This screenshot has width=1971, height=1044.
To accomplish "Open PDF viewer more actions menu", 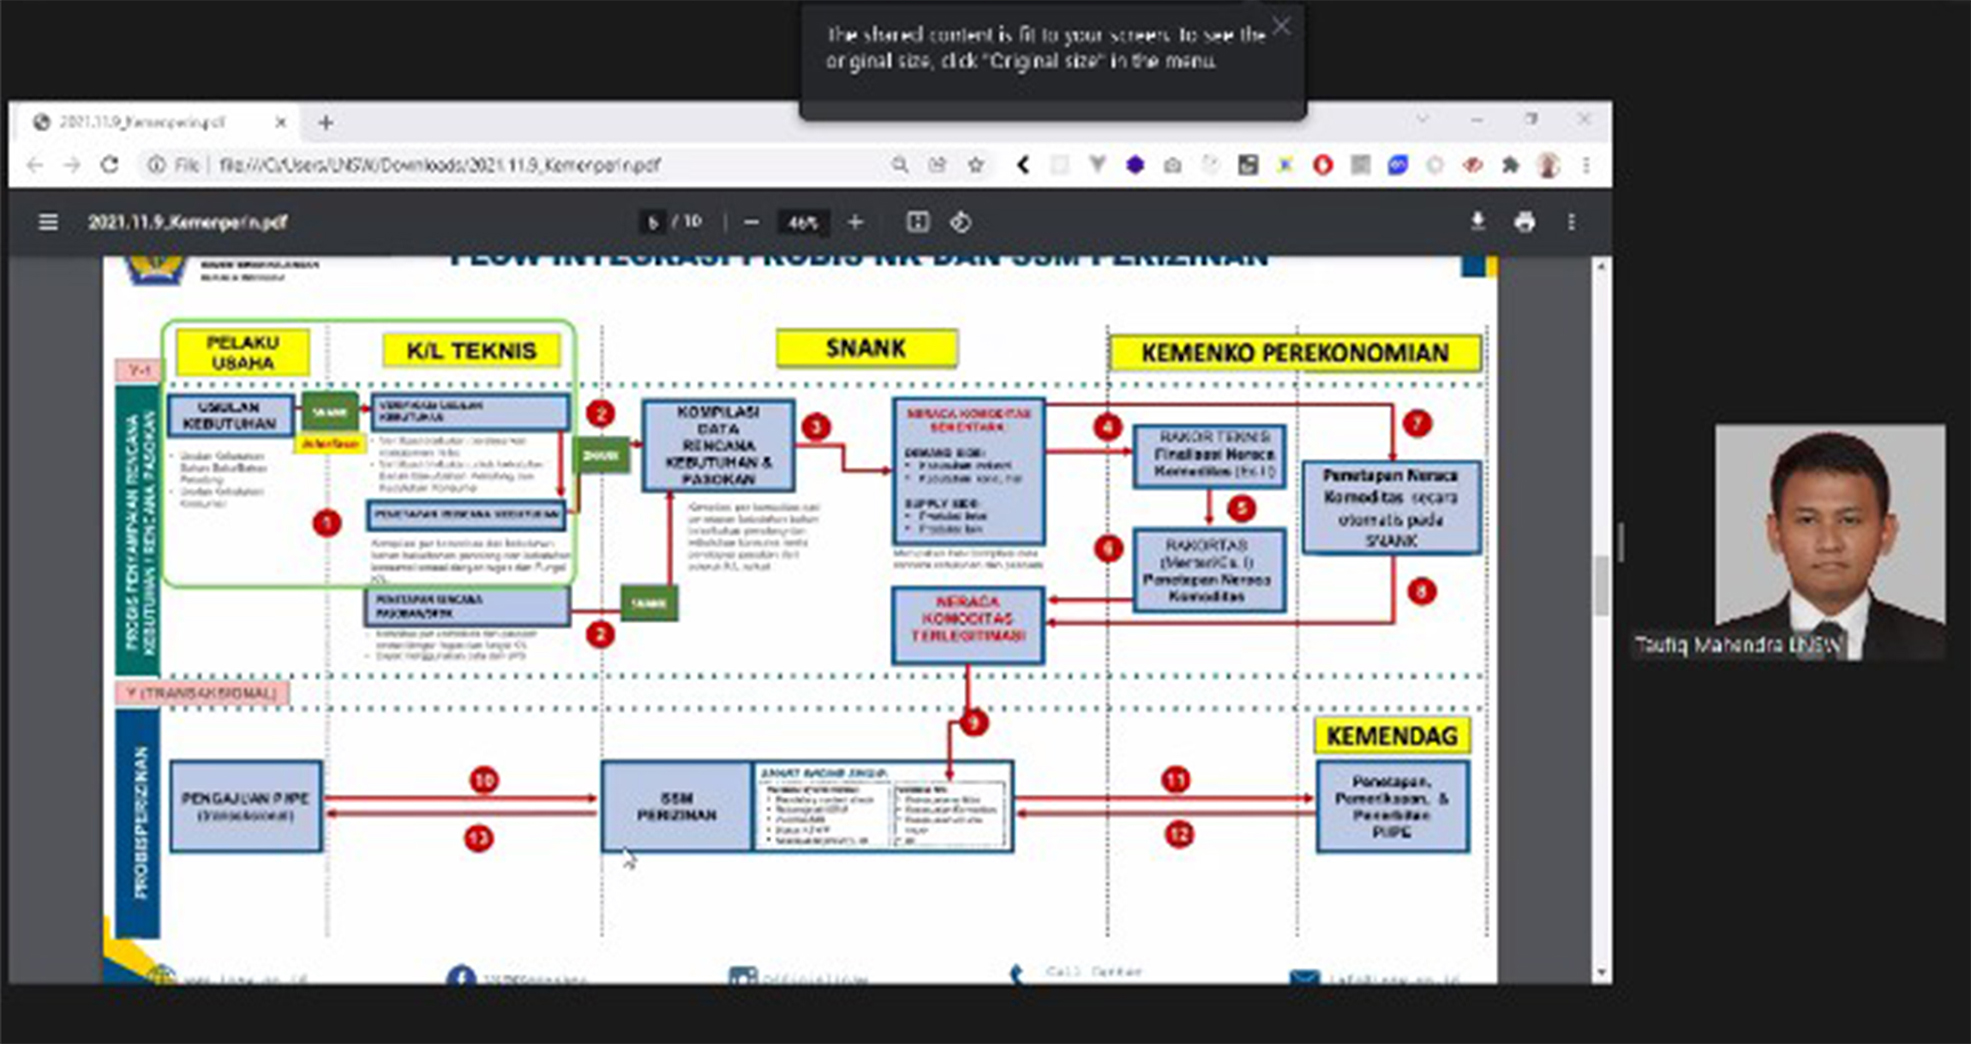I will click(1571, 222).
